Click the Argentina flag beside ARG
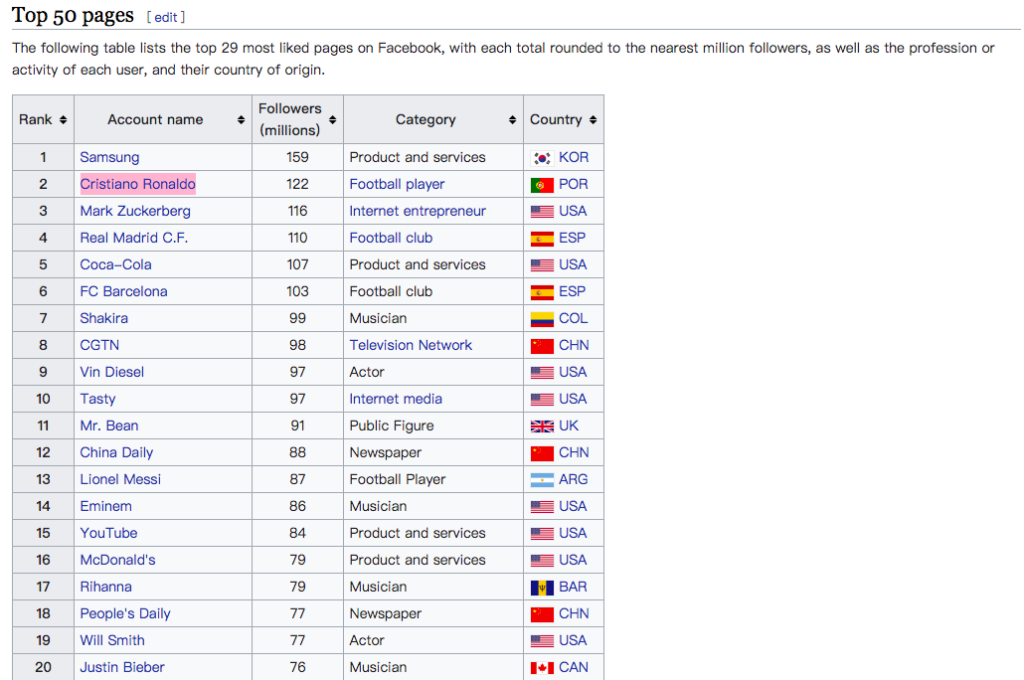The width and height of the screenshot is (1024, 680). [542, 480]
